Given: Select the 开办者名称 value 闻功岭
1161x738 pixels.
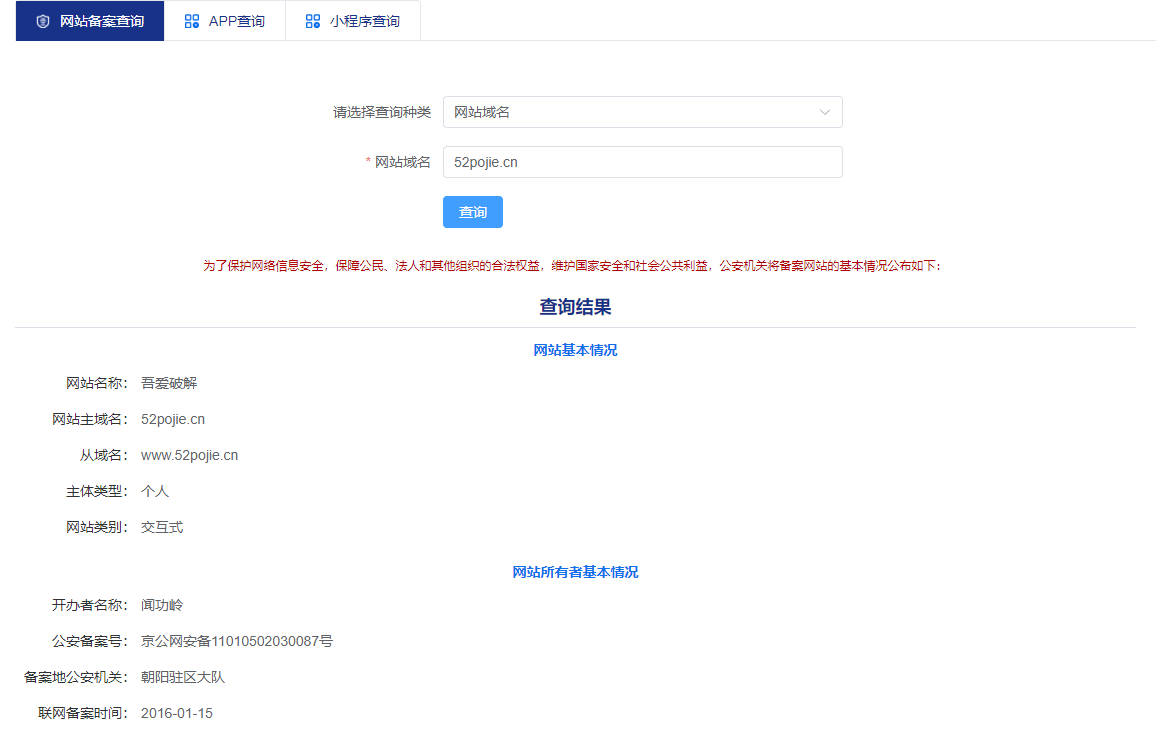Looking at the screenshot, I should coord(162,606).
